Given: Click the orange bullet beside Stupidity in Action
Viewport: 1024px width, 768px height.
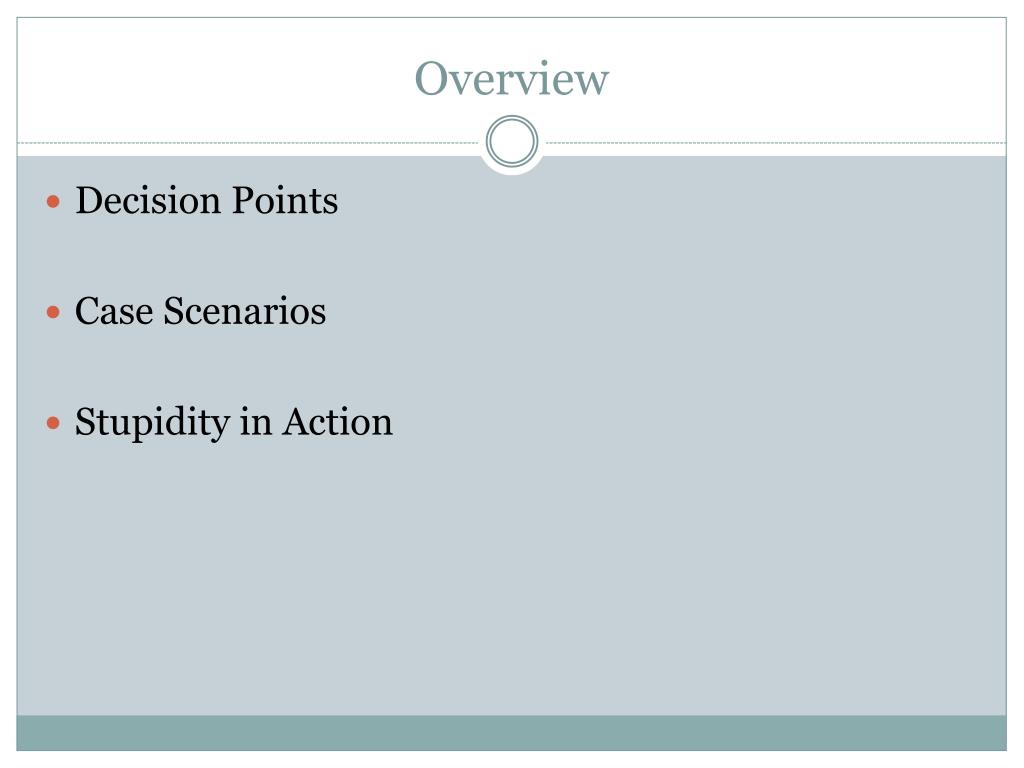Looking at the screenshot, I should 54,423.
